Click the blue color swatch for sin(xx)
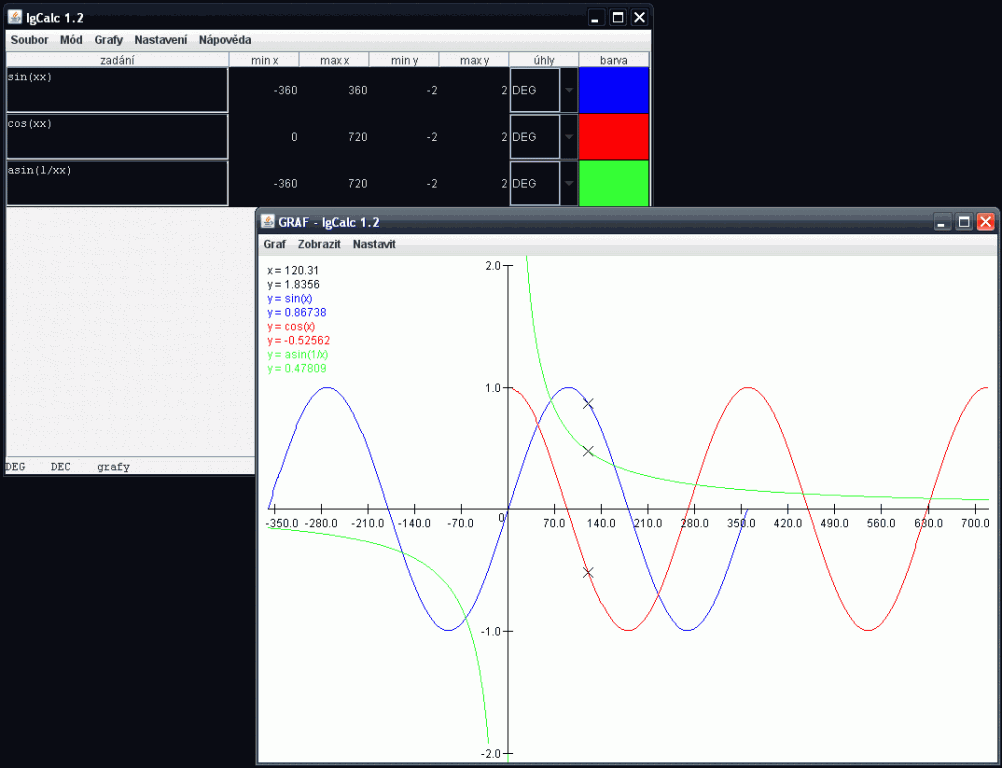The height and width of the screenshot is (768, 1002). [614, 90]
